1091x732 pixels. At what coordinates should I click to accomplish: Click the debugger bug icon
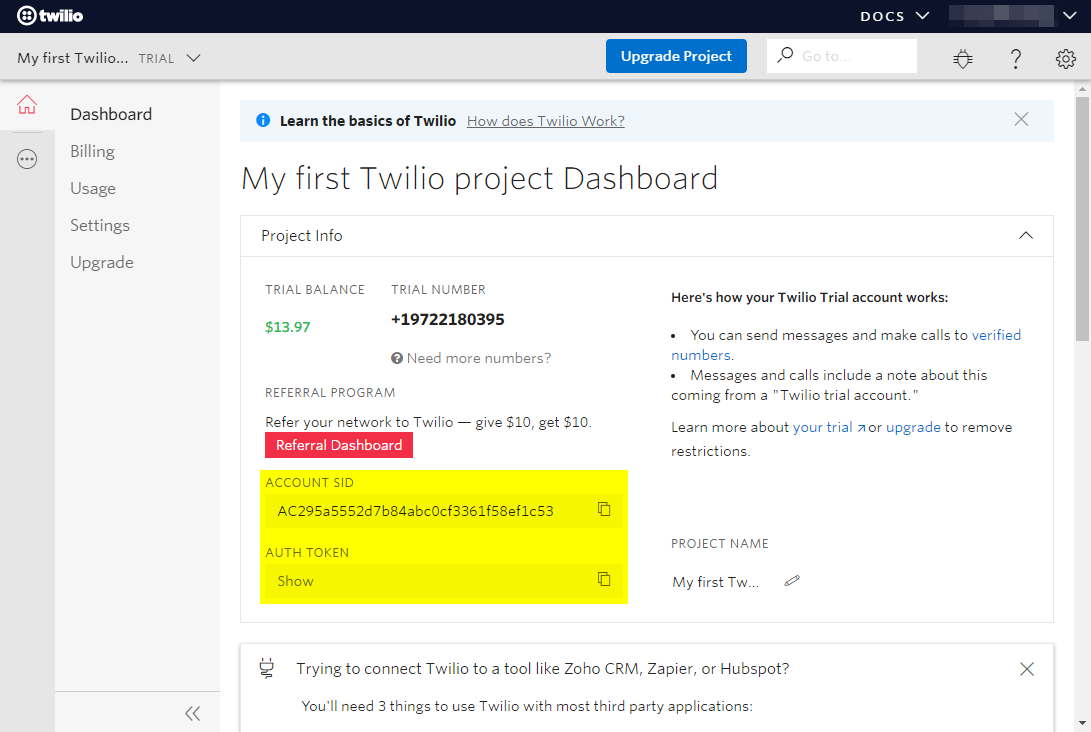pyautogui.click(x=963, y=59)
